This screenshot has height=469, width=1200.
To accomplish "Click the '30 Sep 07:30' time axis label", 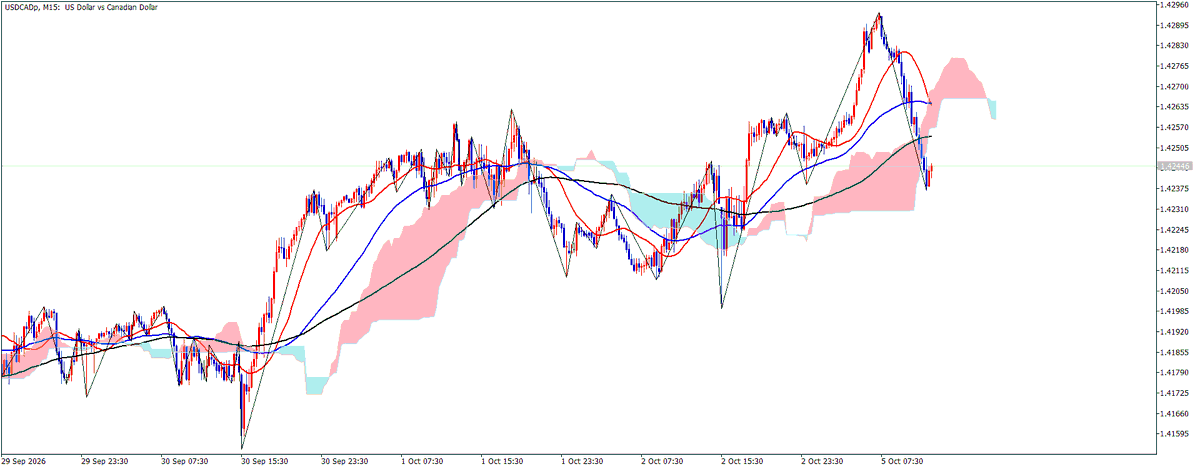I will pos(184,462).
